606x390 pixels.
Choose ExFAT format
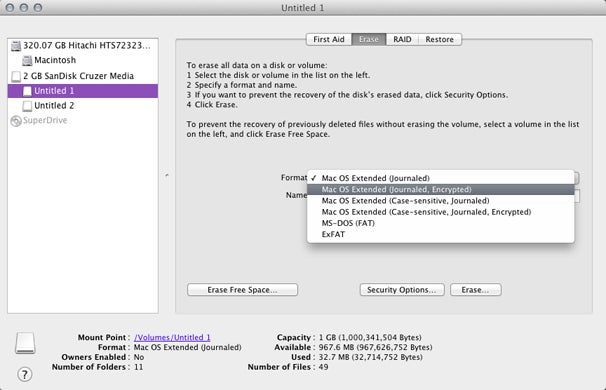[441, 234]
